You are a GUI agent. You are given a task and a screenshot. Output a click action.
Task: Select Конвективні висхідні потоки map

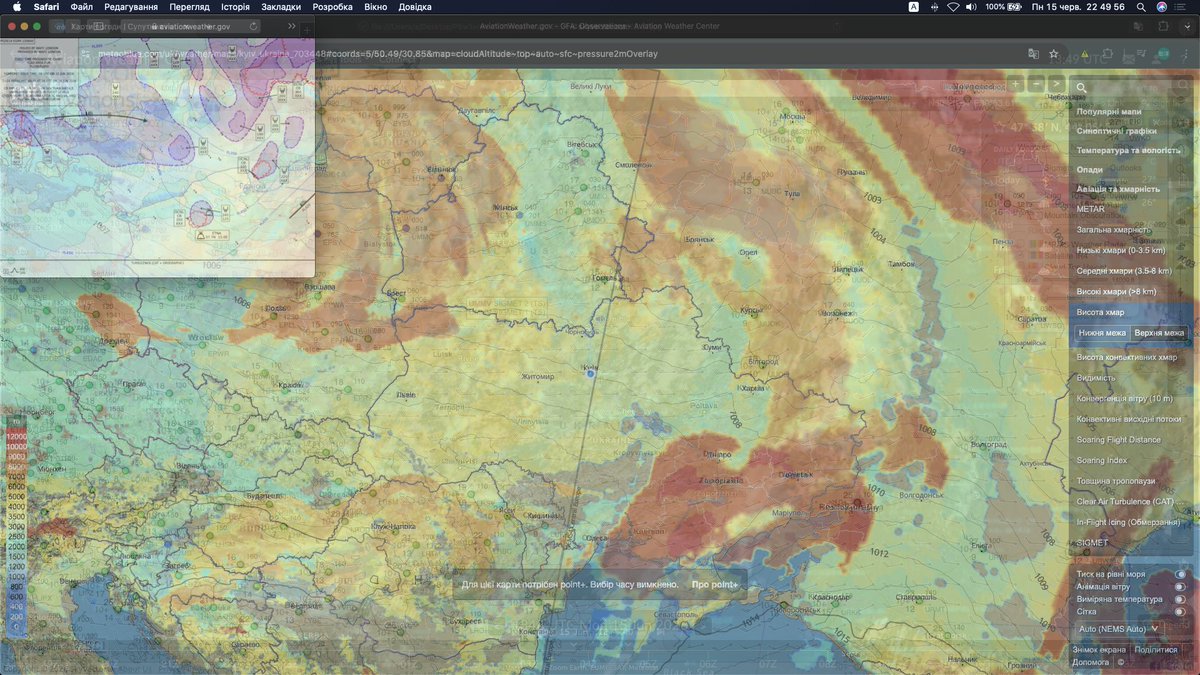tap(1129, 419)
